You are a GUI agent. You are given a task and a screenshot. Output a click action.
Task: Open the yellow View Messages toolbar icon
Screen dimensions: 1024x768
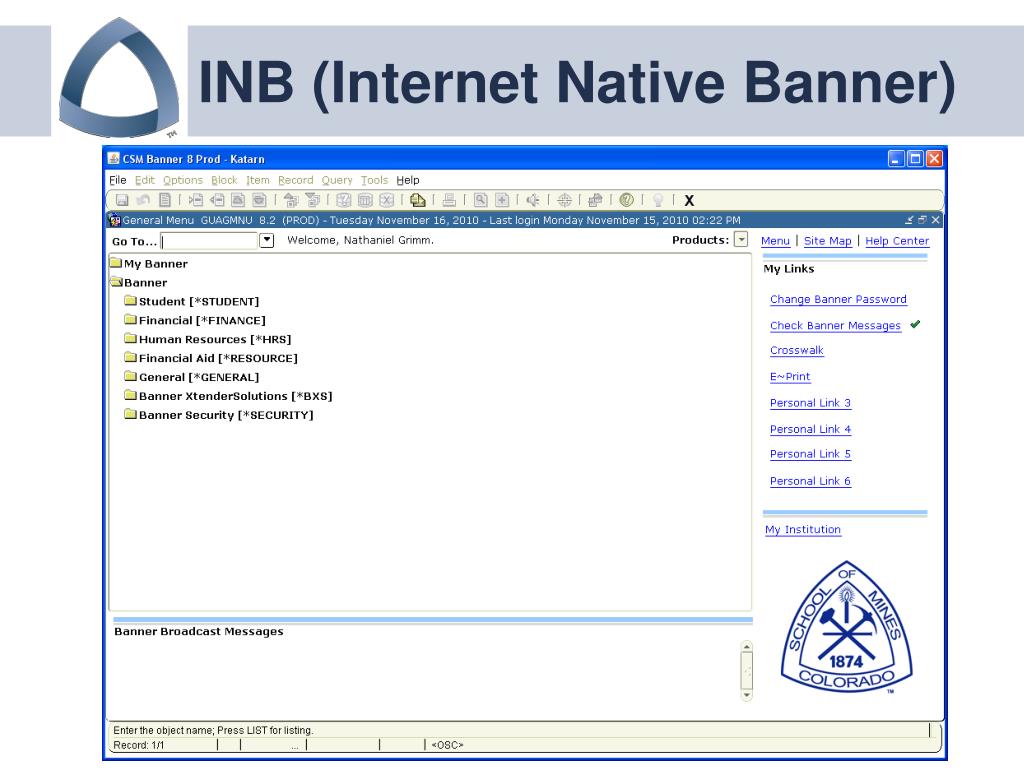(x=417, y=200)
